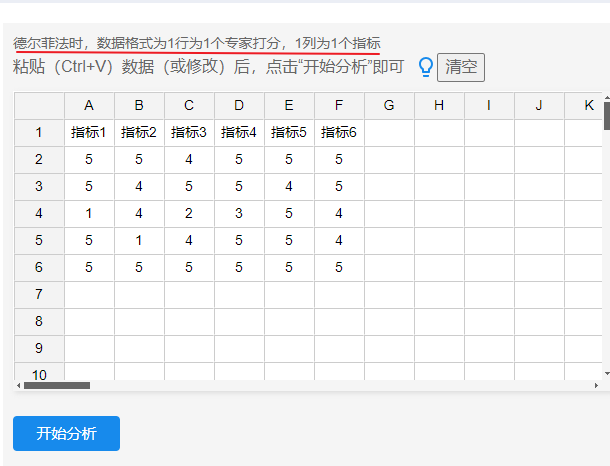Click empty cell G1

389,133
